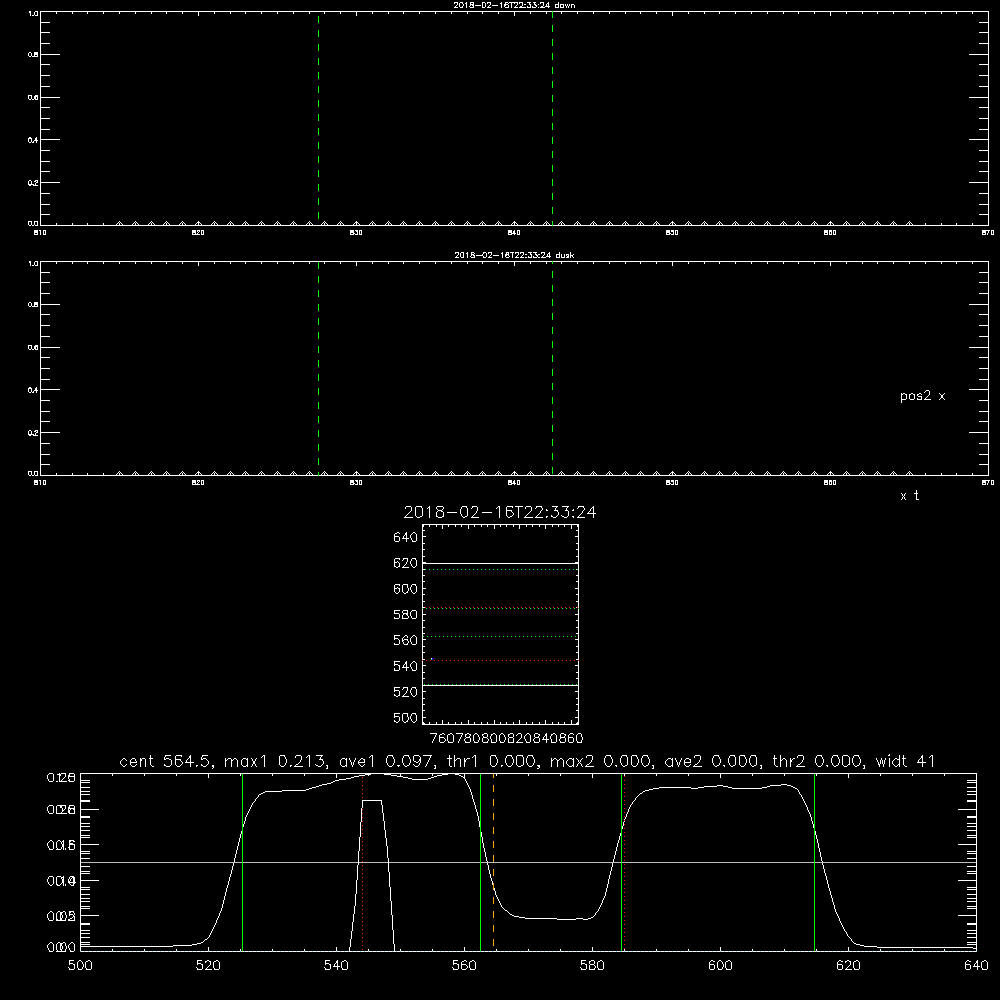Click x-axis label '560' of bottom plot
This screenshot has height=1000, width=1000.
point(464,966)
